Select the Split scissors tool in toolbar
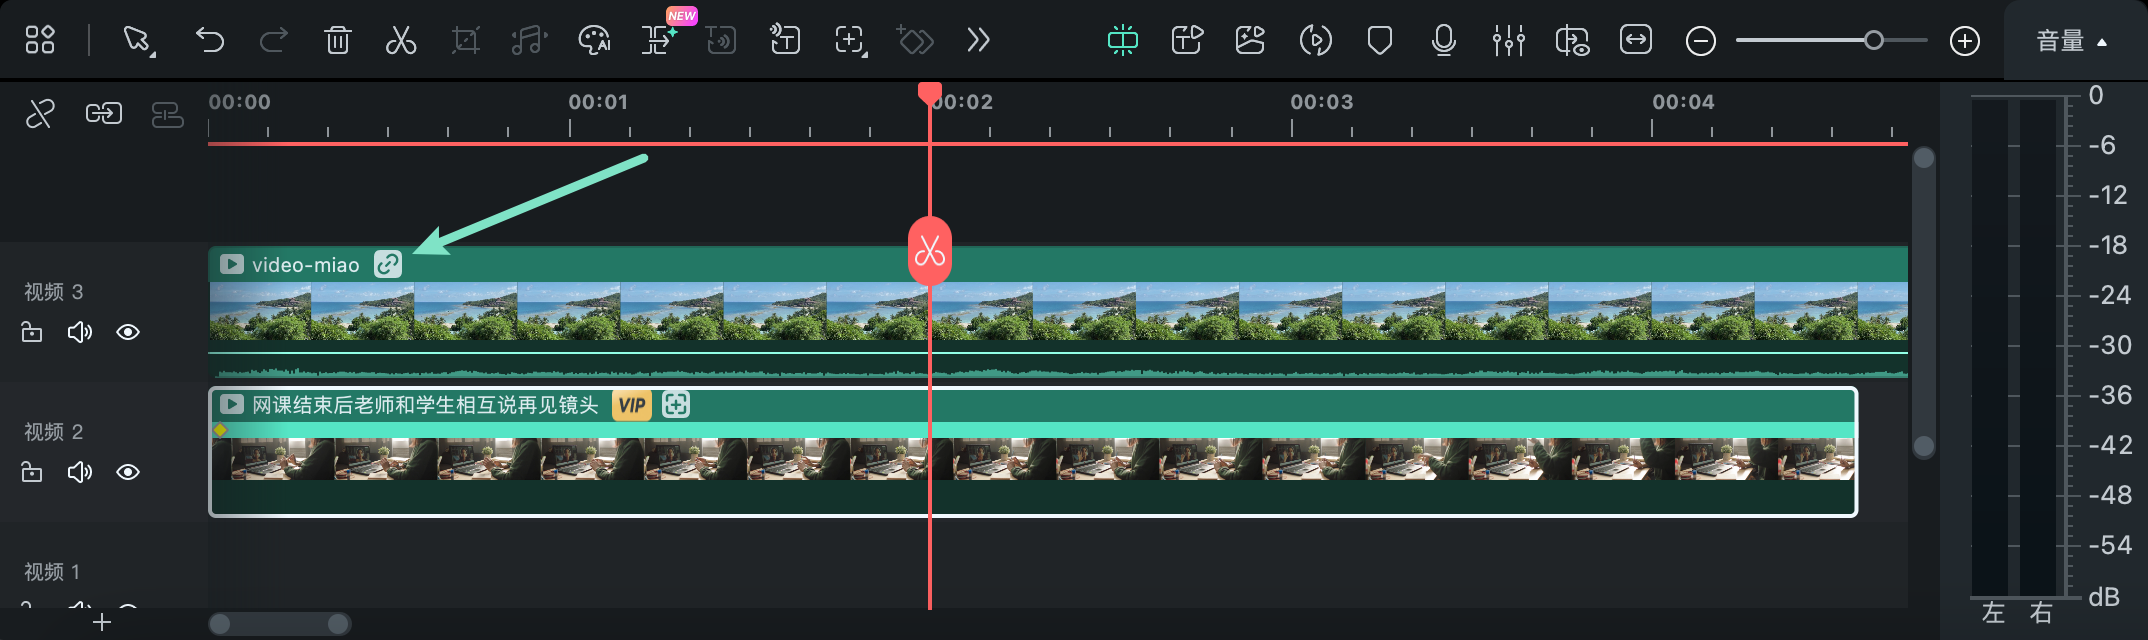Viewport: 2148px width, 640px height. click(x=401, y=40)
